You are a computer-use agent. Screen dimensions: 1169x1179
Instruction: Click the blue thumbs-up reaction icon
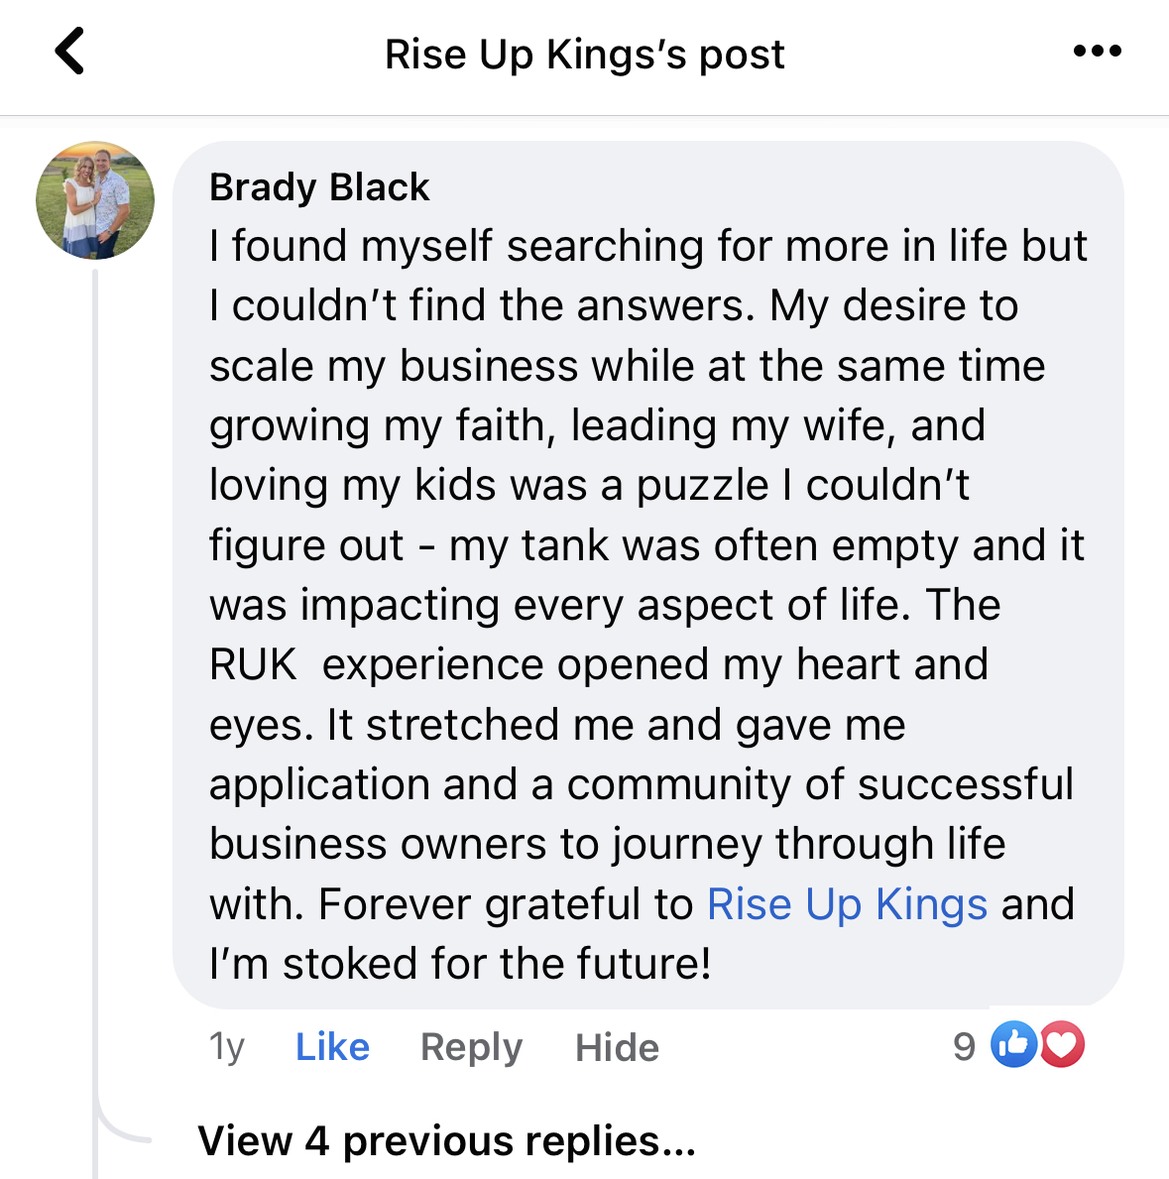(x=1013, y=1045)
